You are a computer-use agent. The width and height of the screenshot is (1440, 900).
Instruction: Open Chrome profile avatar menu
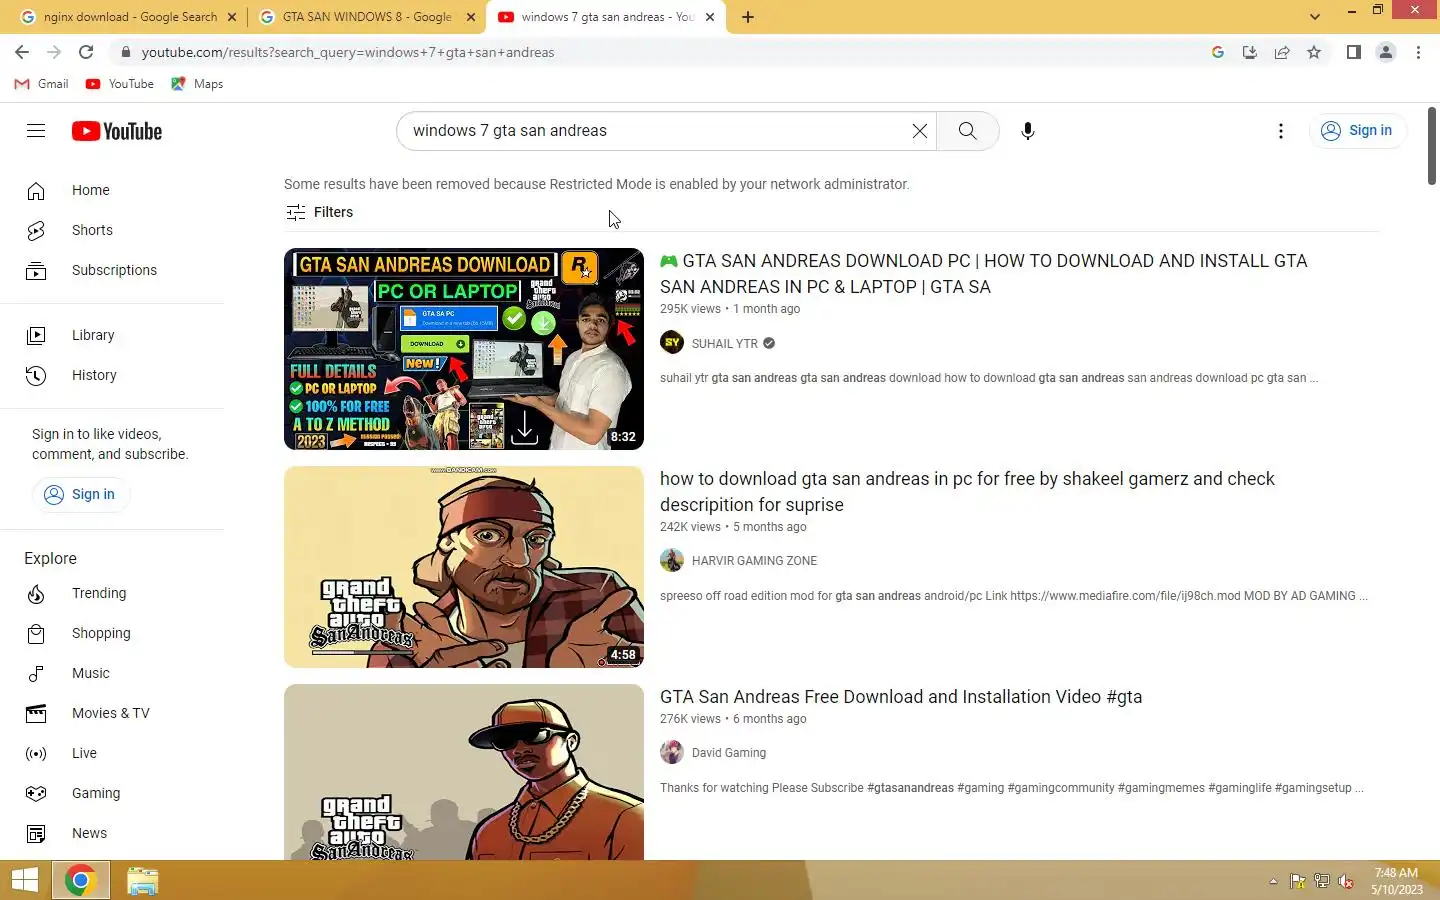(1386, 52)
